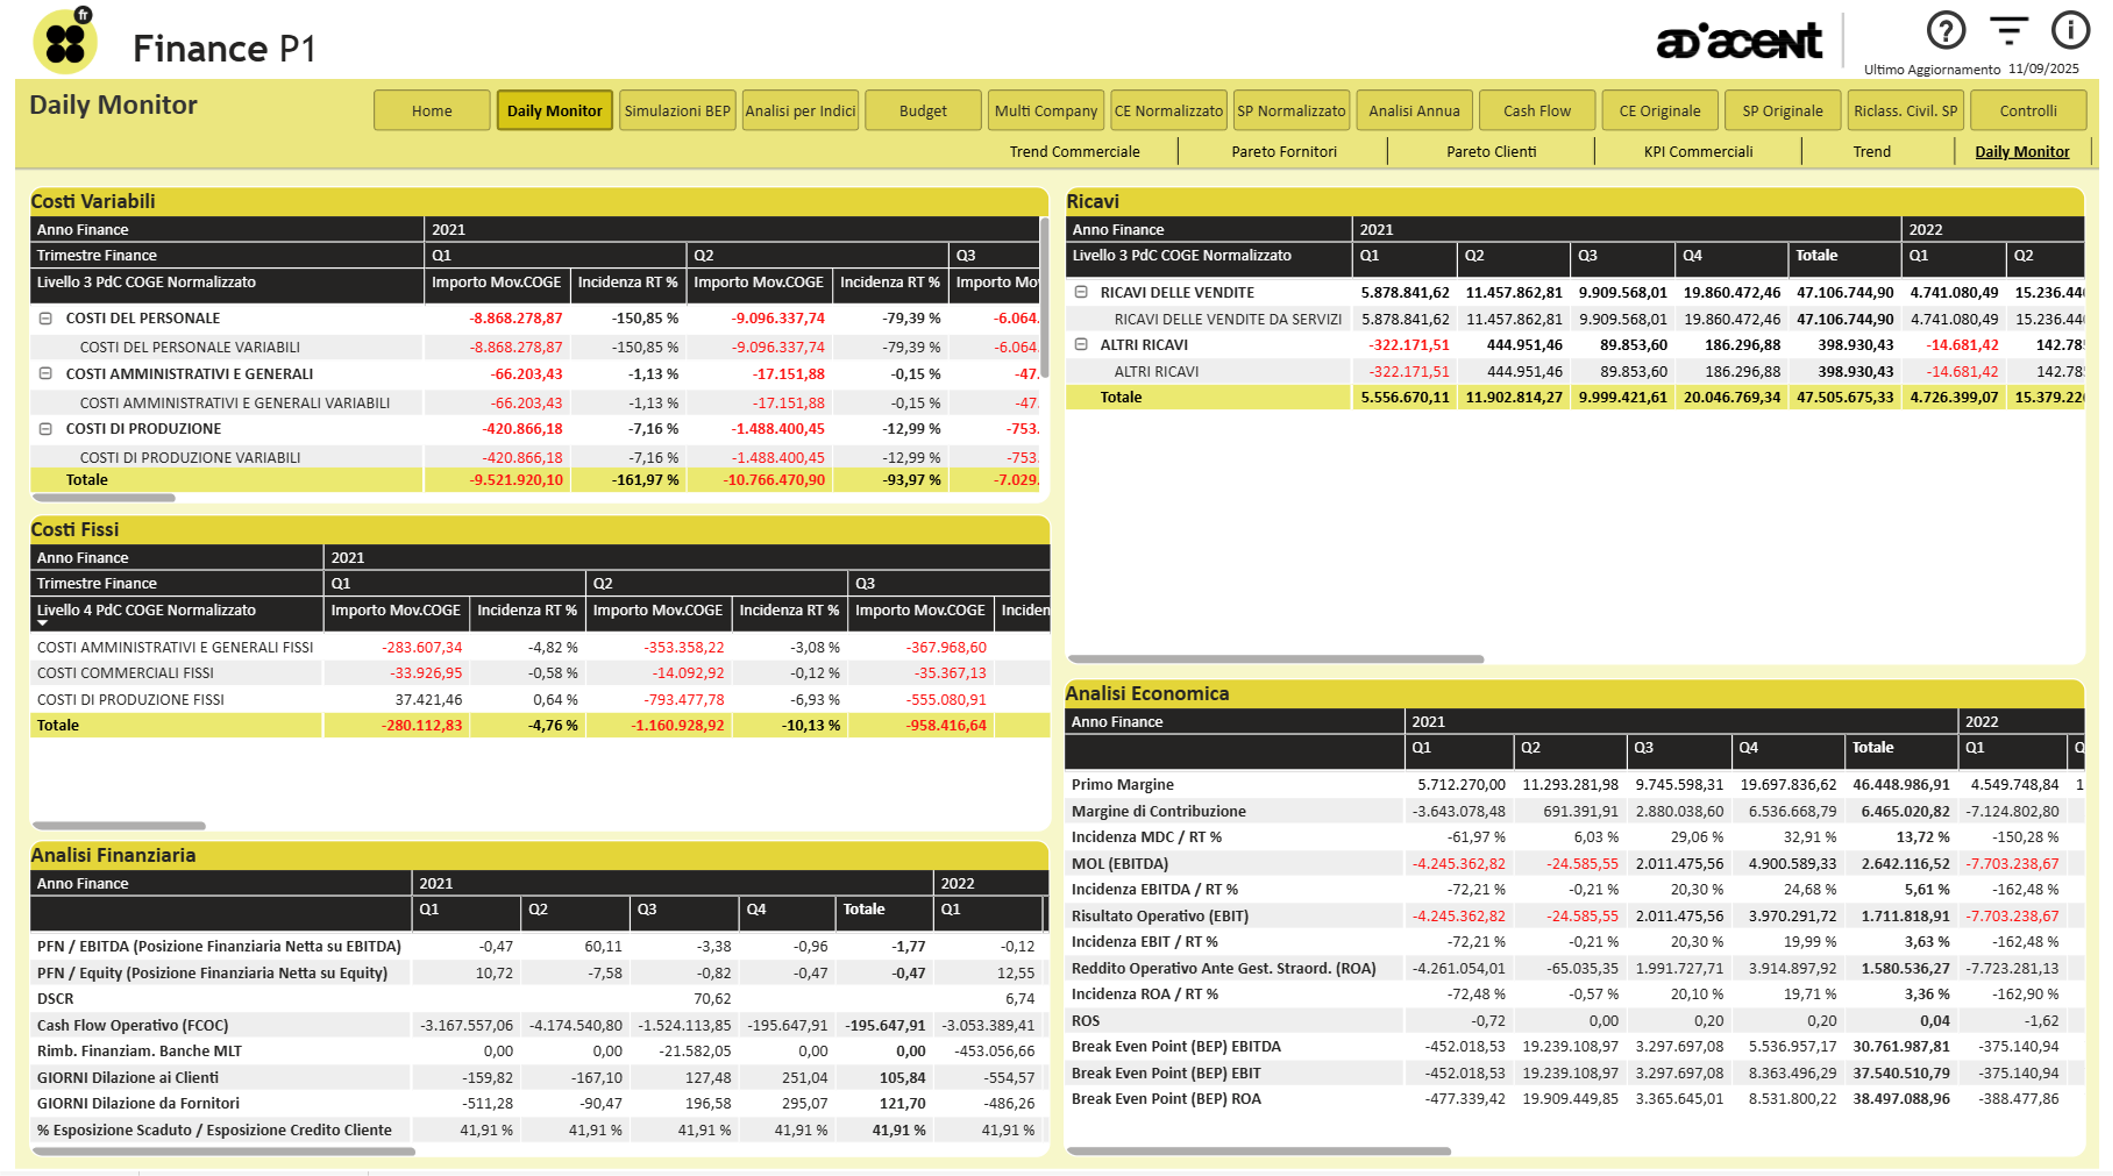This screenshot has height=1176, width=2113.
Task: Collapse COSTI AMMINISTRATIVI E GENERALI row
Action: tap(46, 373)
